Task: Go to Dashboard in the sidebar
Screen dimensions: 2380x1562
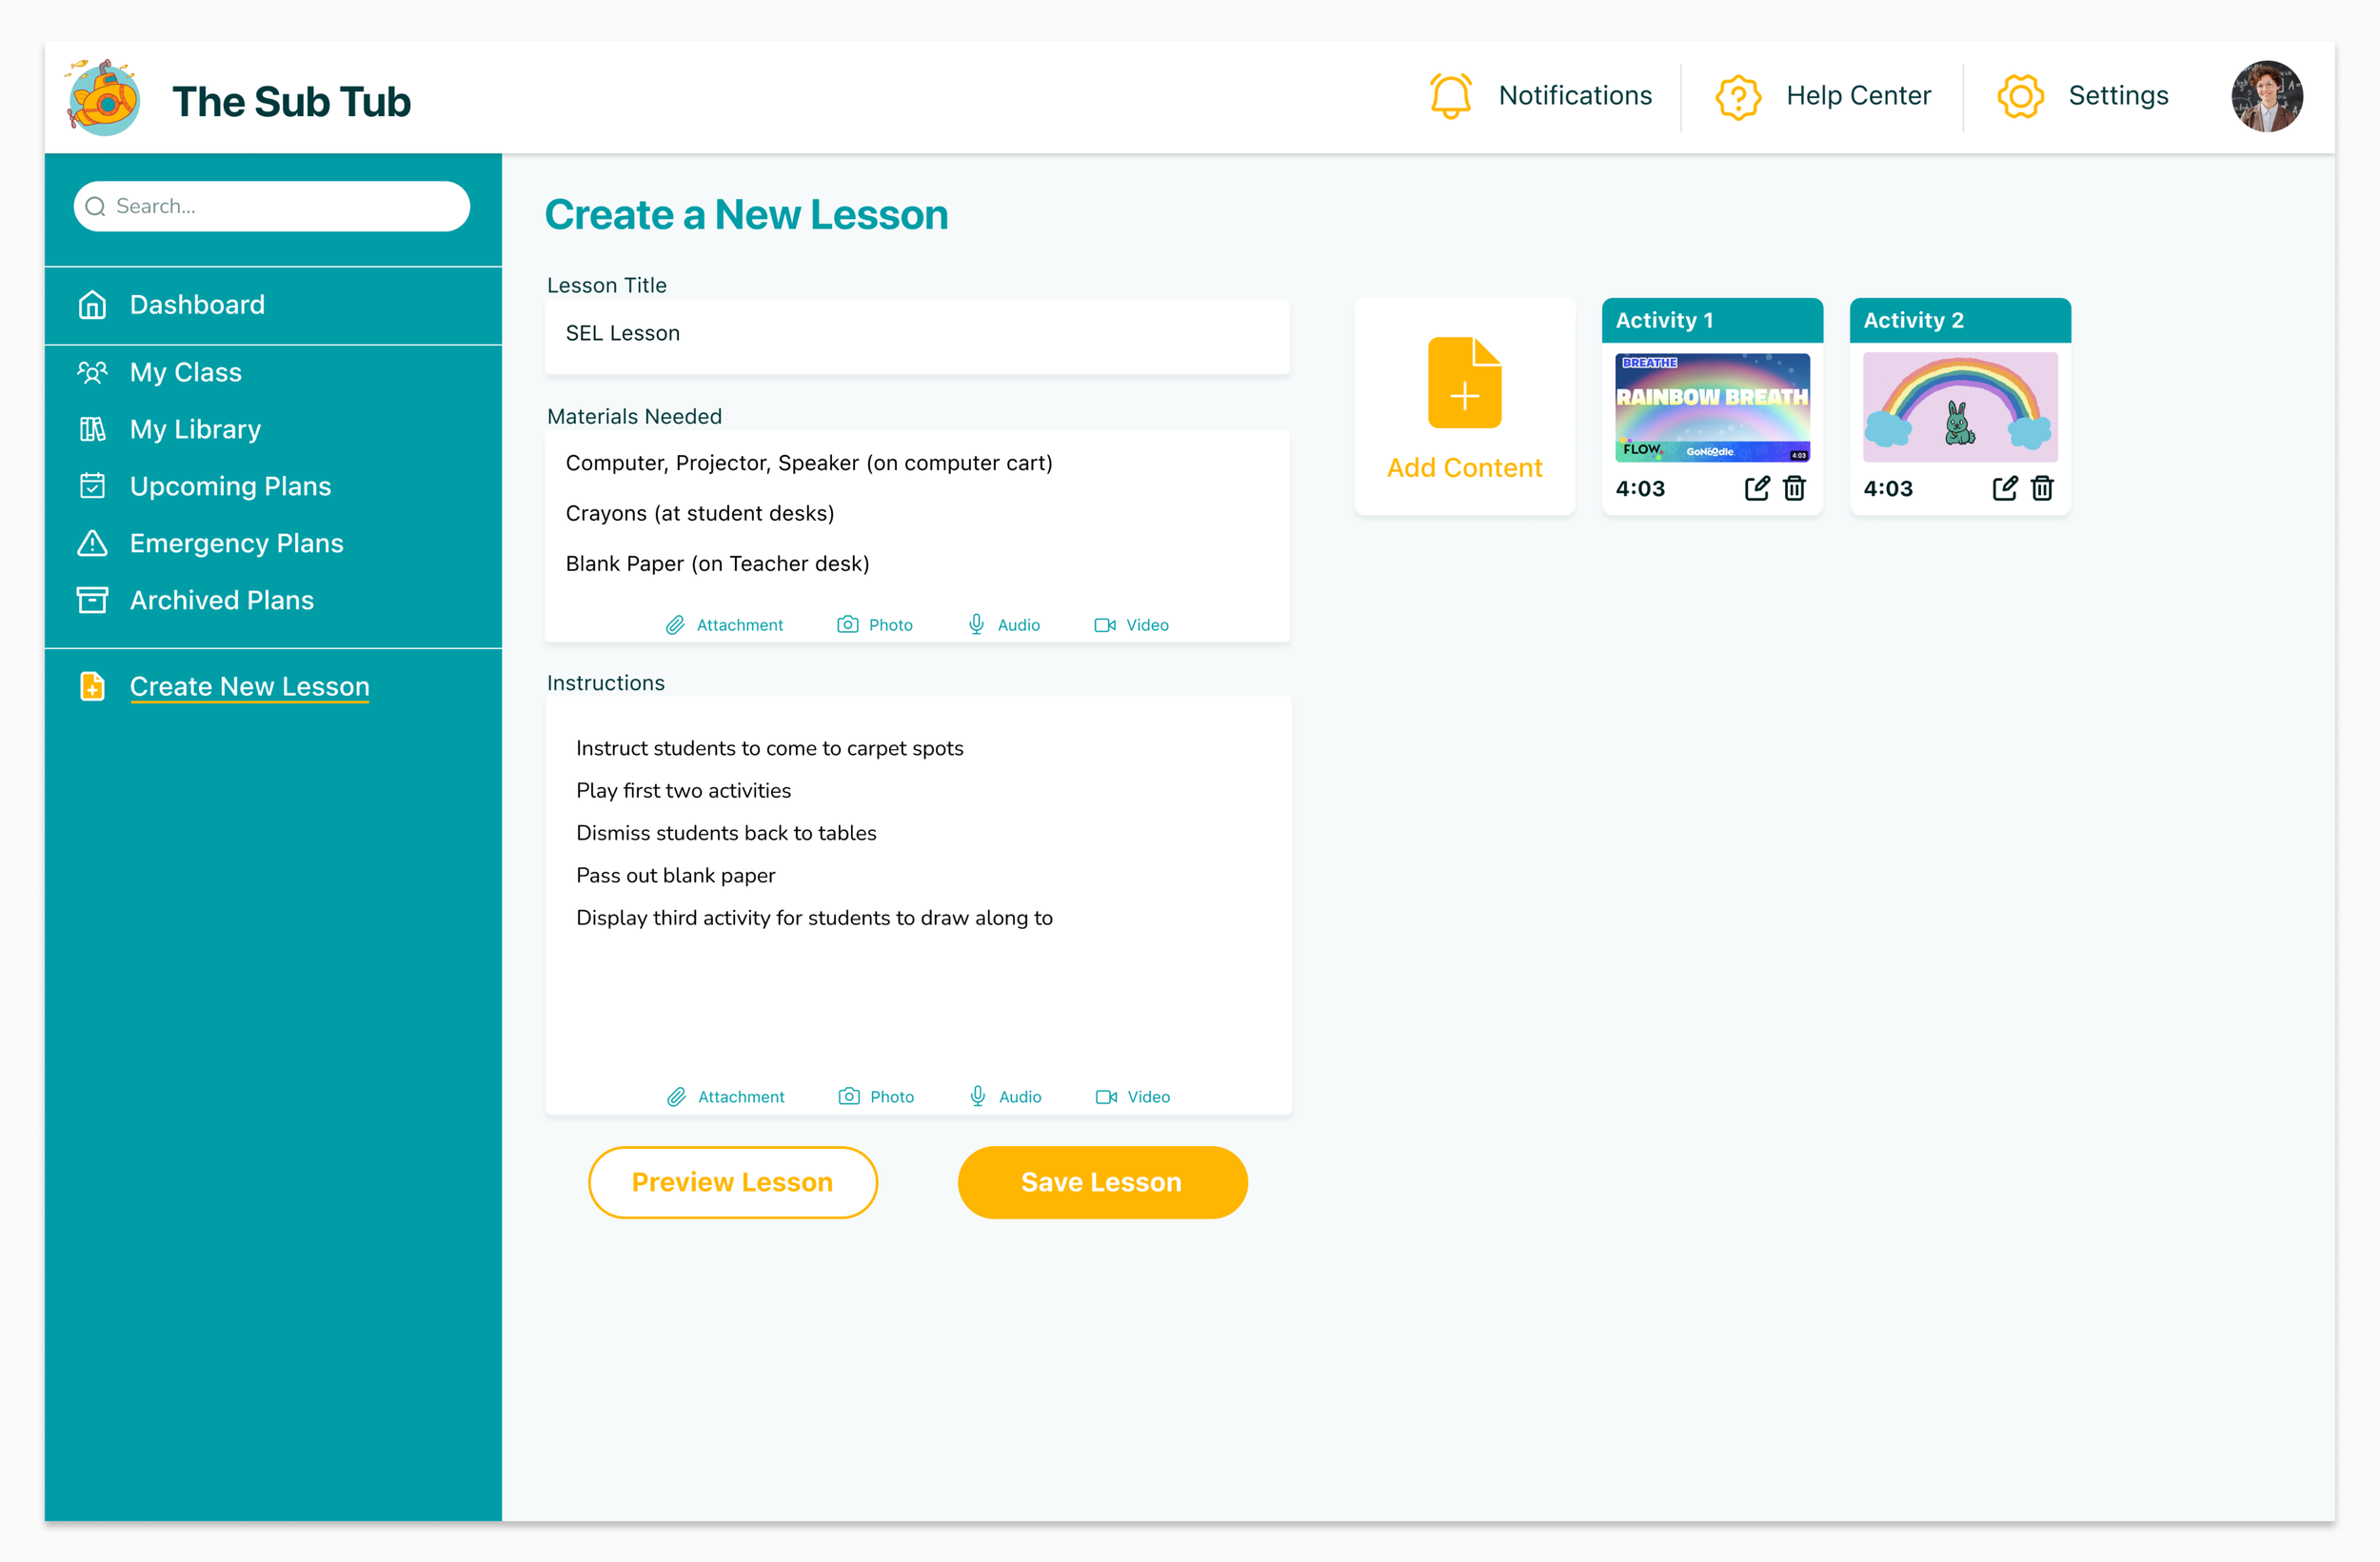Action: [x=197, y=305]
